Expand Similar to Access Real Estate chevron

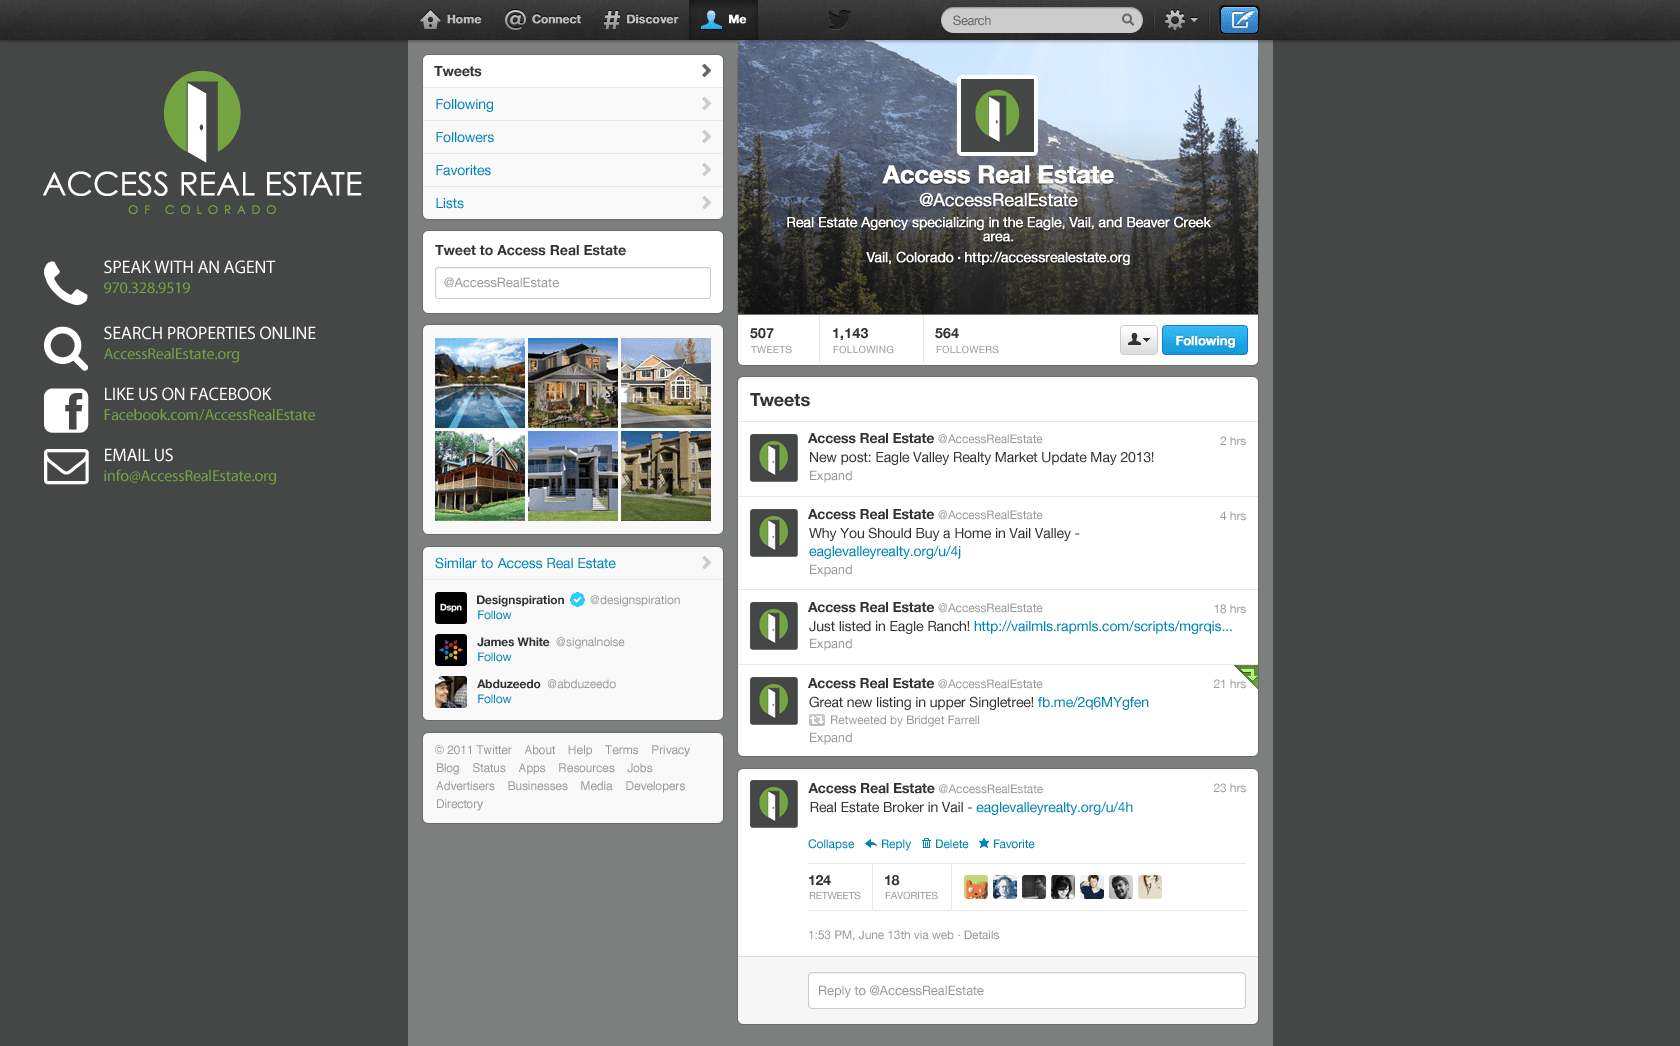pyautogui.click(x=706, y=563)
